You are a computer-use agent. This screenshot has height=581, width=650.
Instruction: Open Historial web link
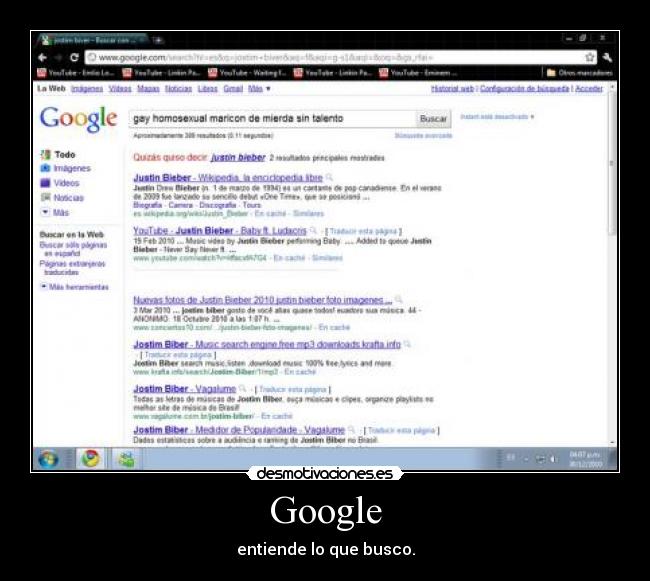pyautogui.click(x=452, y=89)
